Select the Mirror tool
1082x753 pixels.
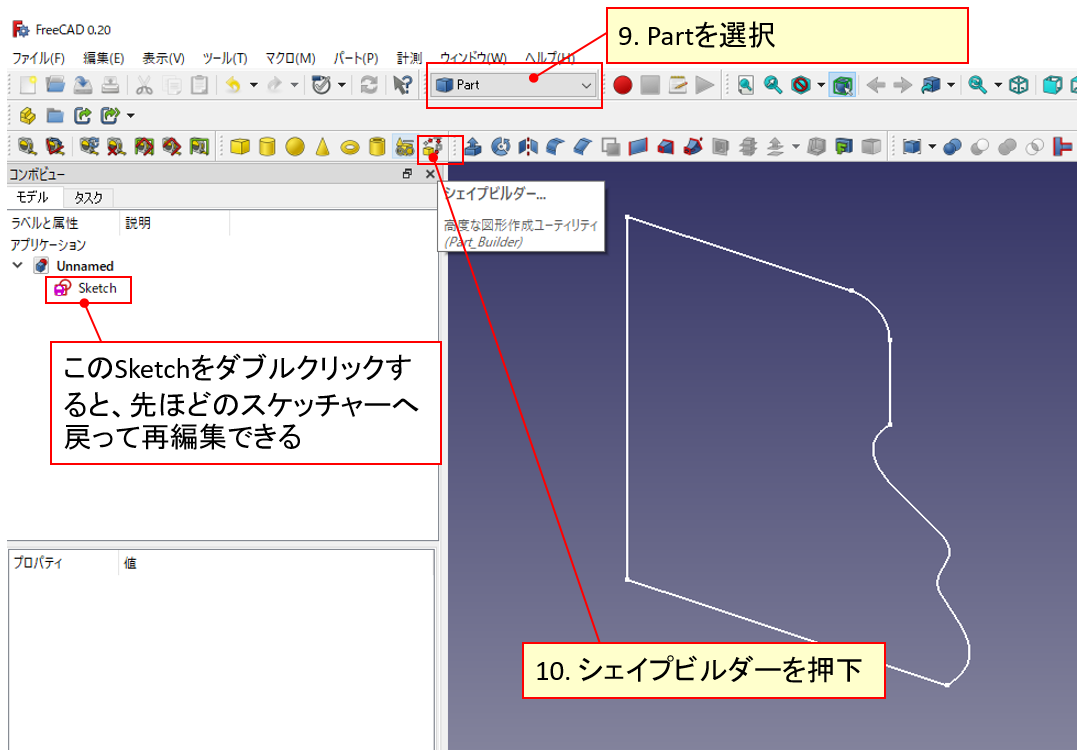point(528,146)
